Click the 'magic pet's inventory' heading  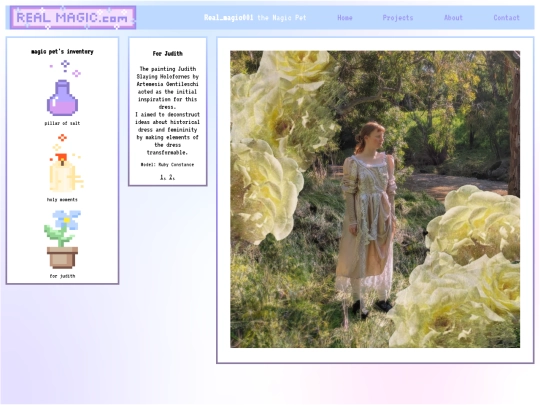62,52
